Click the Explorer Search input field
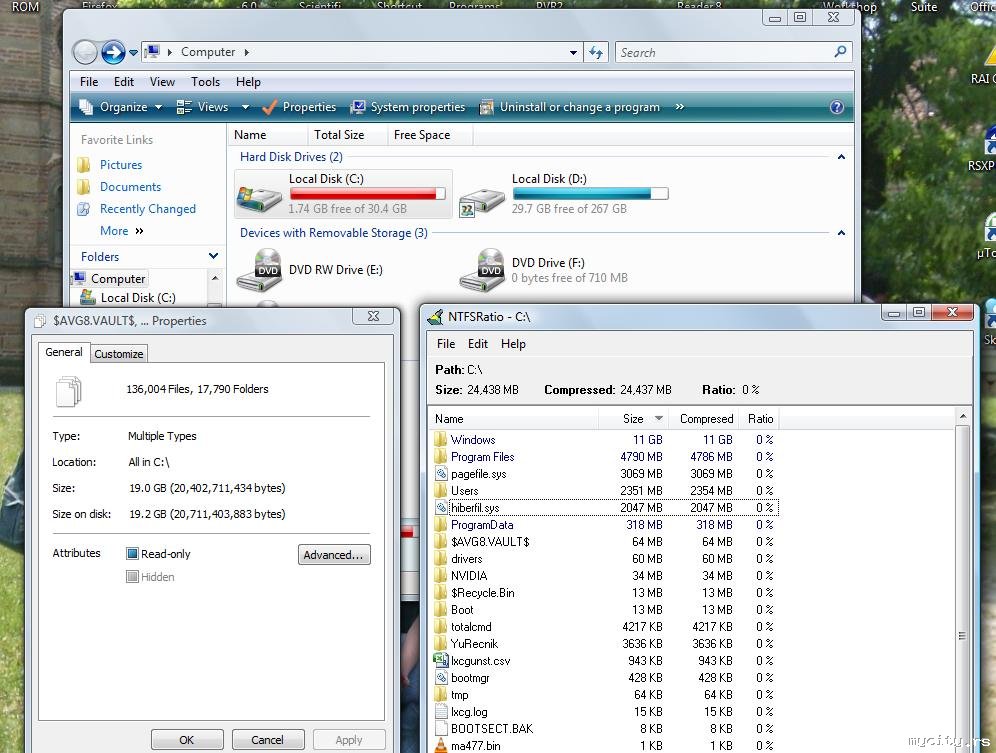The width and height of the screenshot is (996, 753). [x=725, y=52]
